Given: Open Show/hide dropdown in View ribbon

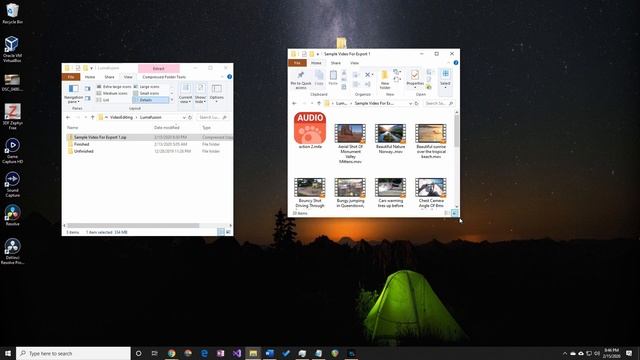Looking at the screenshot, I should [x=200, y=94].
